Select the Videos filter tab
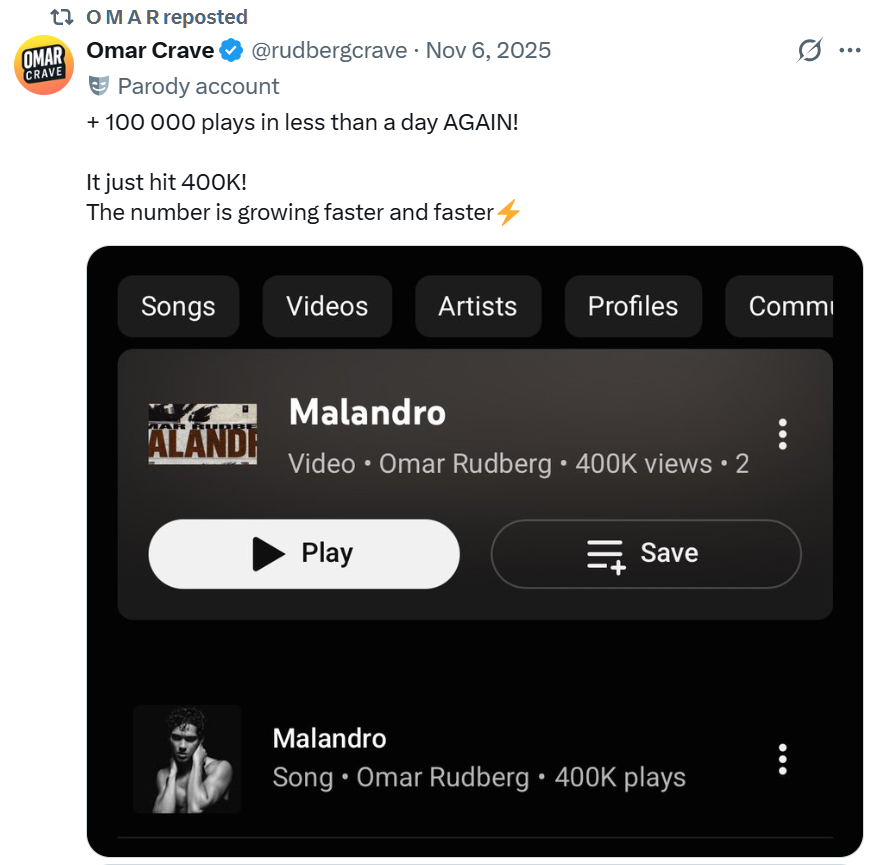Screen dimensions: 880x865 (x=327, y=306)
